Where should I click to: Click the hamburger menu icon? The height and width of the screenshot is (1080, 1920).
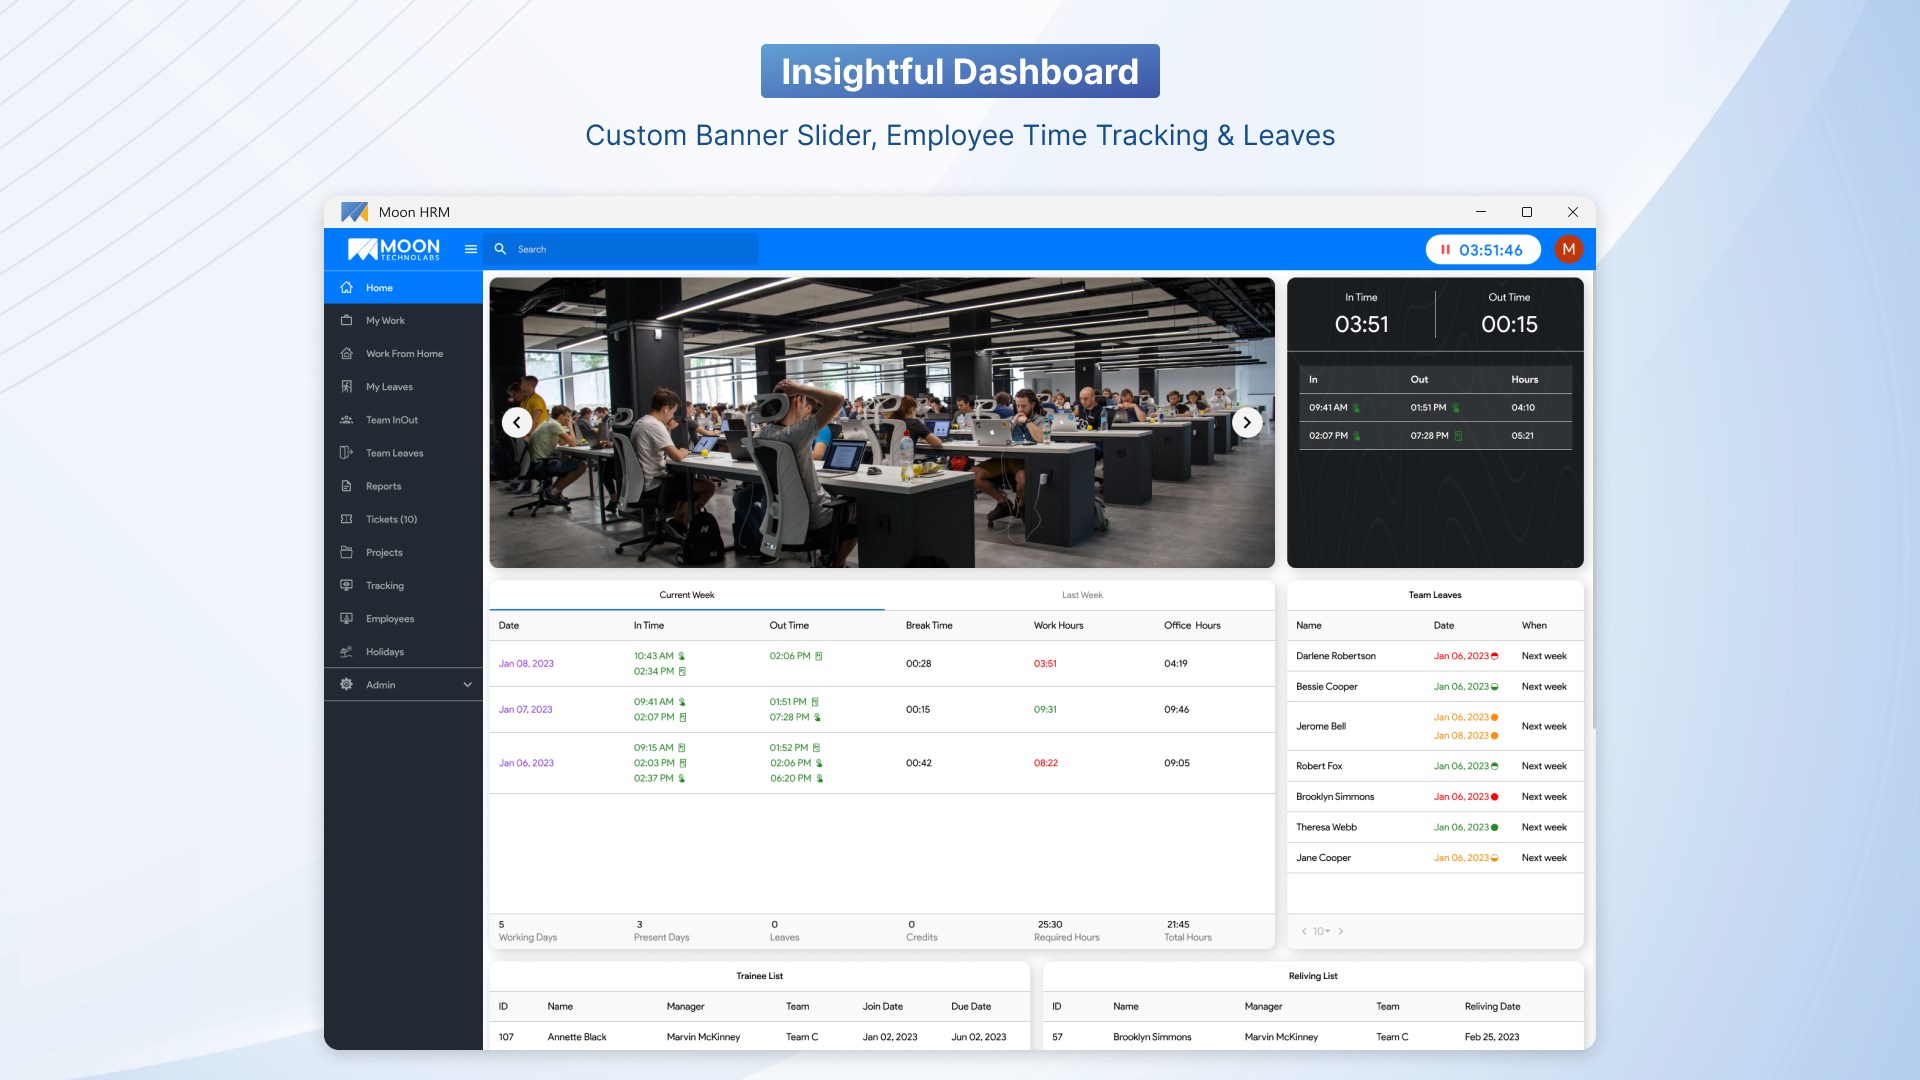[471, 249]
